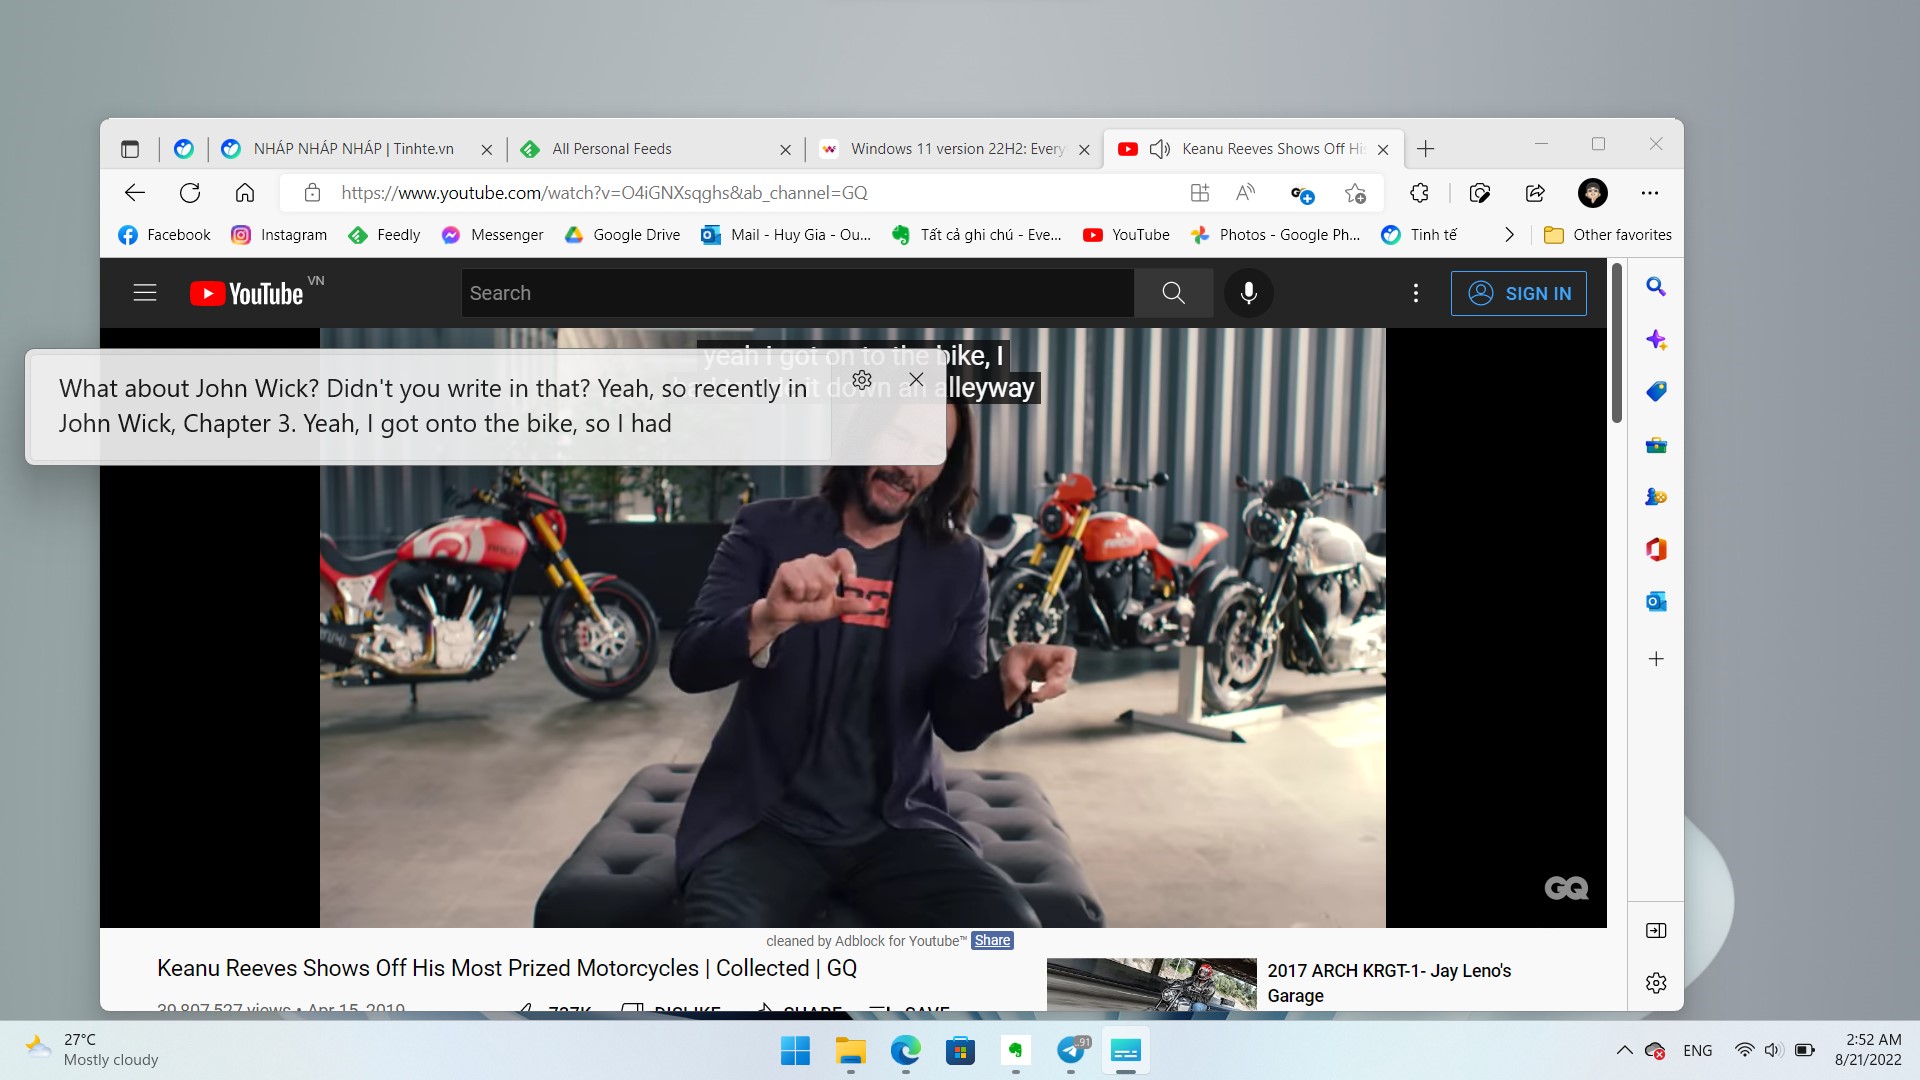
Task: Open the YouTube hamburger guide menu
Action: point(145,293)
